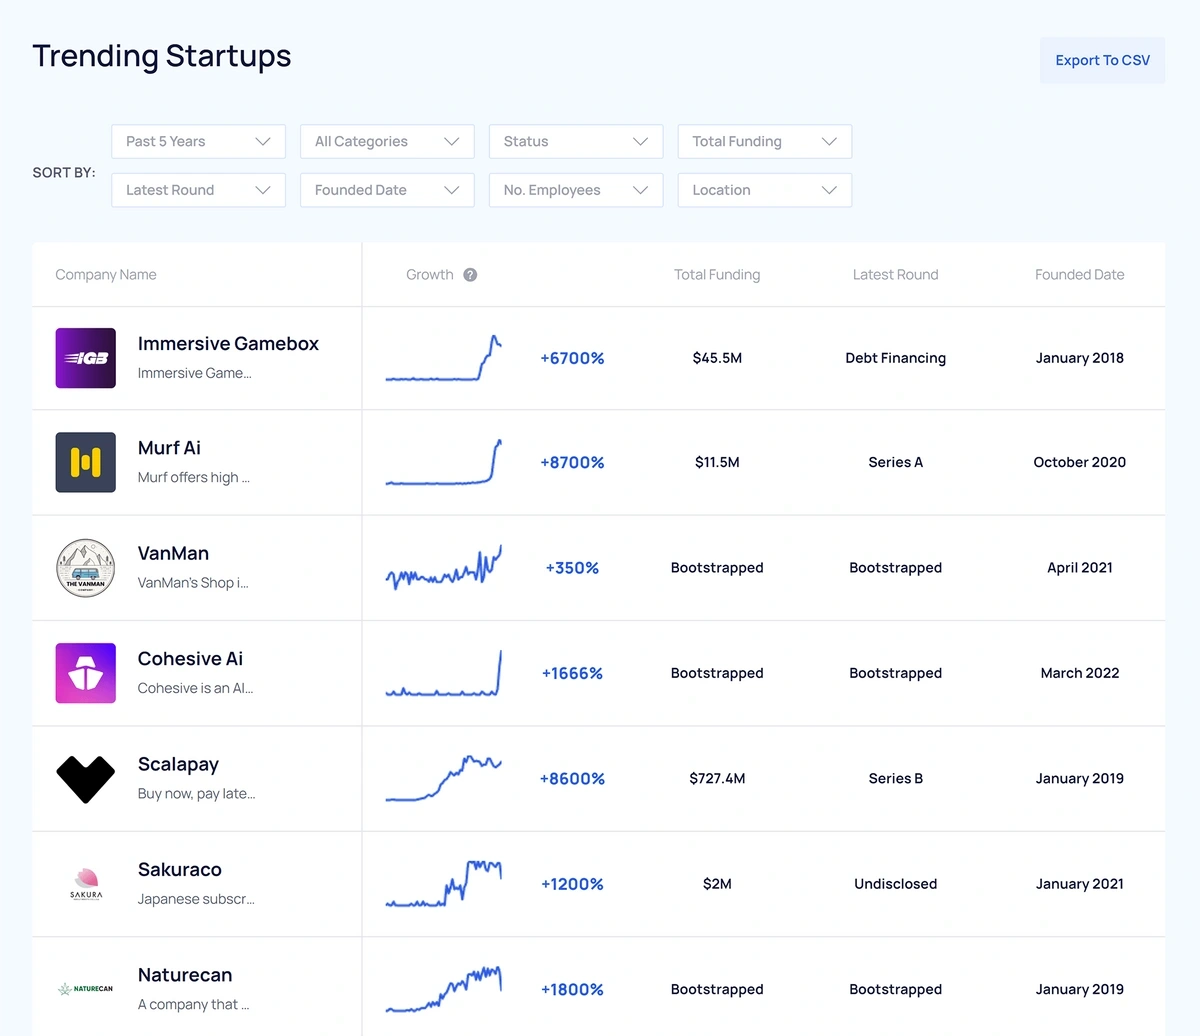
Task: Open the Scalapay company link
Action: point(178,765)
